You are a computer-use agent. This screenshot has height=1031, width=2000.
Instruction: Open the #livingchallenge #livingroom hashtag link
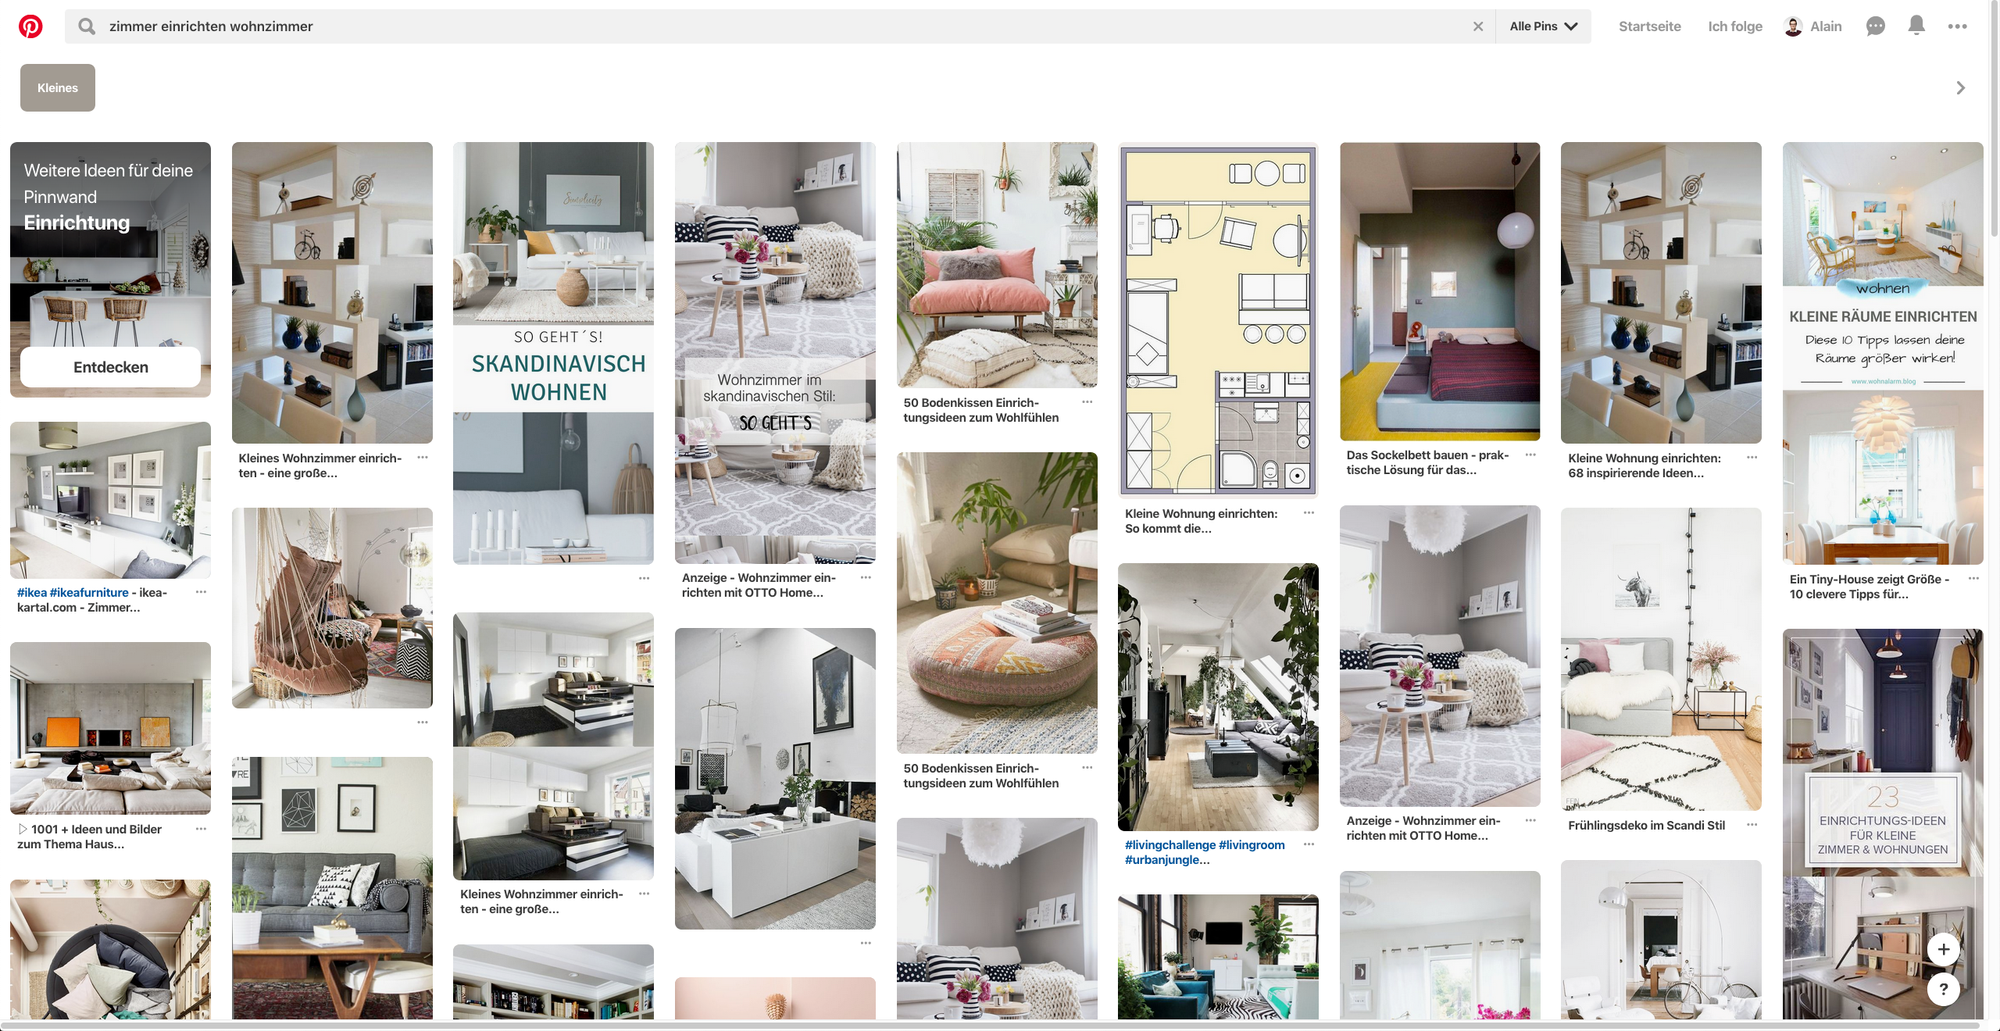pyautogui.click(x=1205, y=845)
